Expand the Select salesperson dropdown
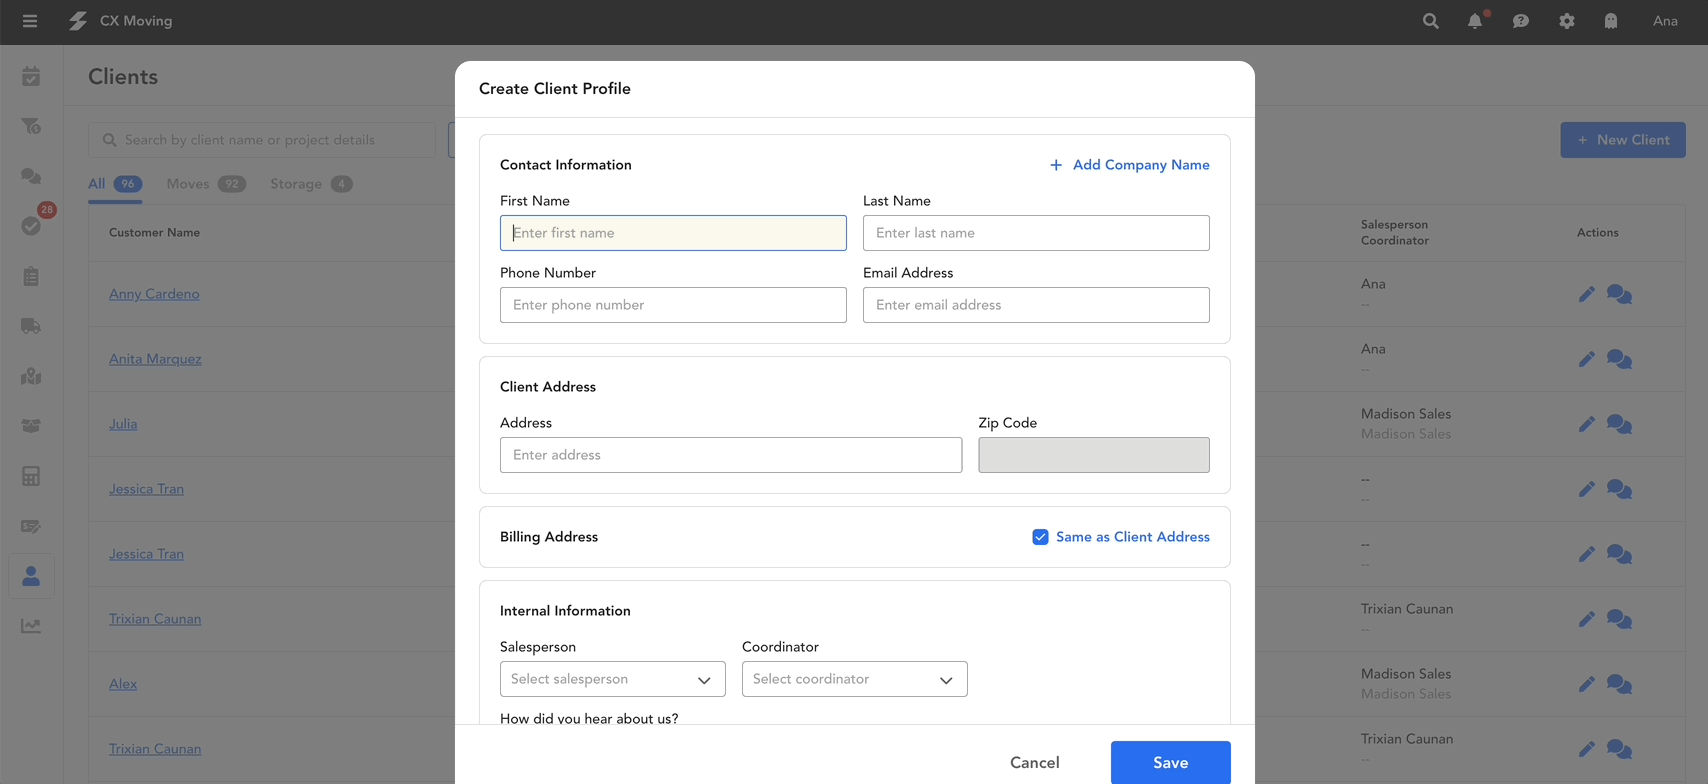Image resolution: width=1708 pixels, height=784 pixels. [x=612, y=679]
